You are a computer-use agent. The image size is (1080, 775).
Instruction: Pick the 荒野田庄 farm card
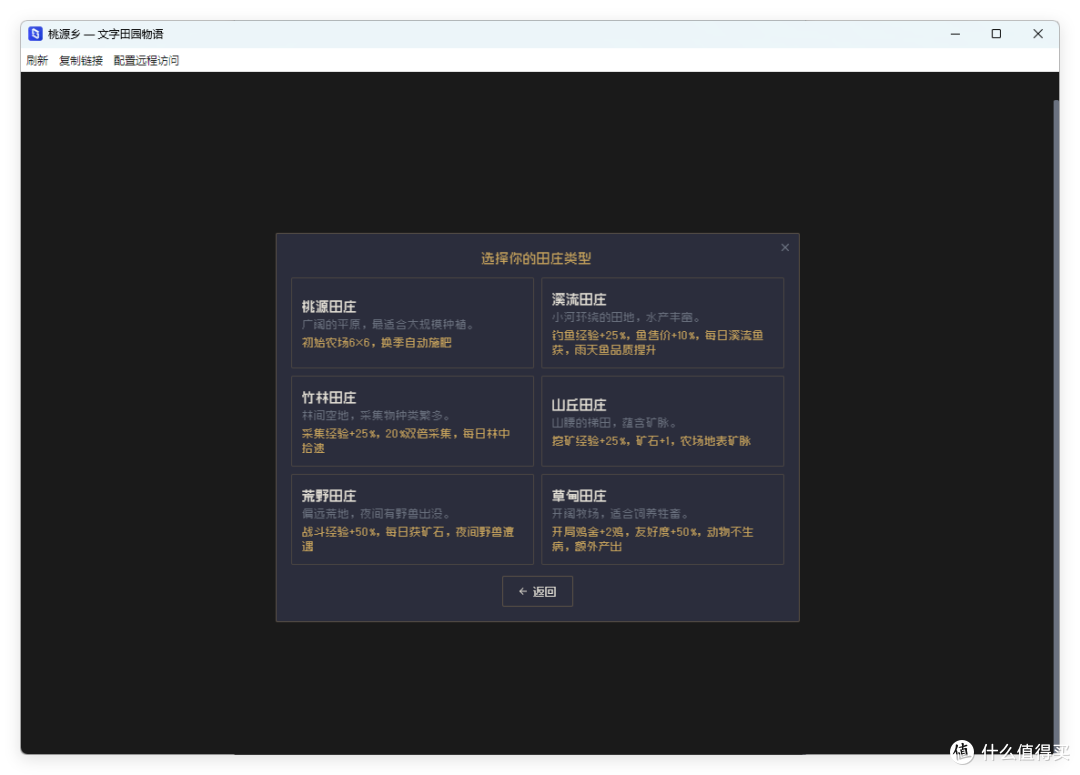pos(412,519)
